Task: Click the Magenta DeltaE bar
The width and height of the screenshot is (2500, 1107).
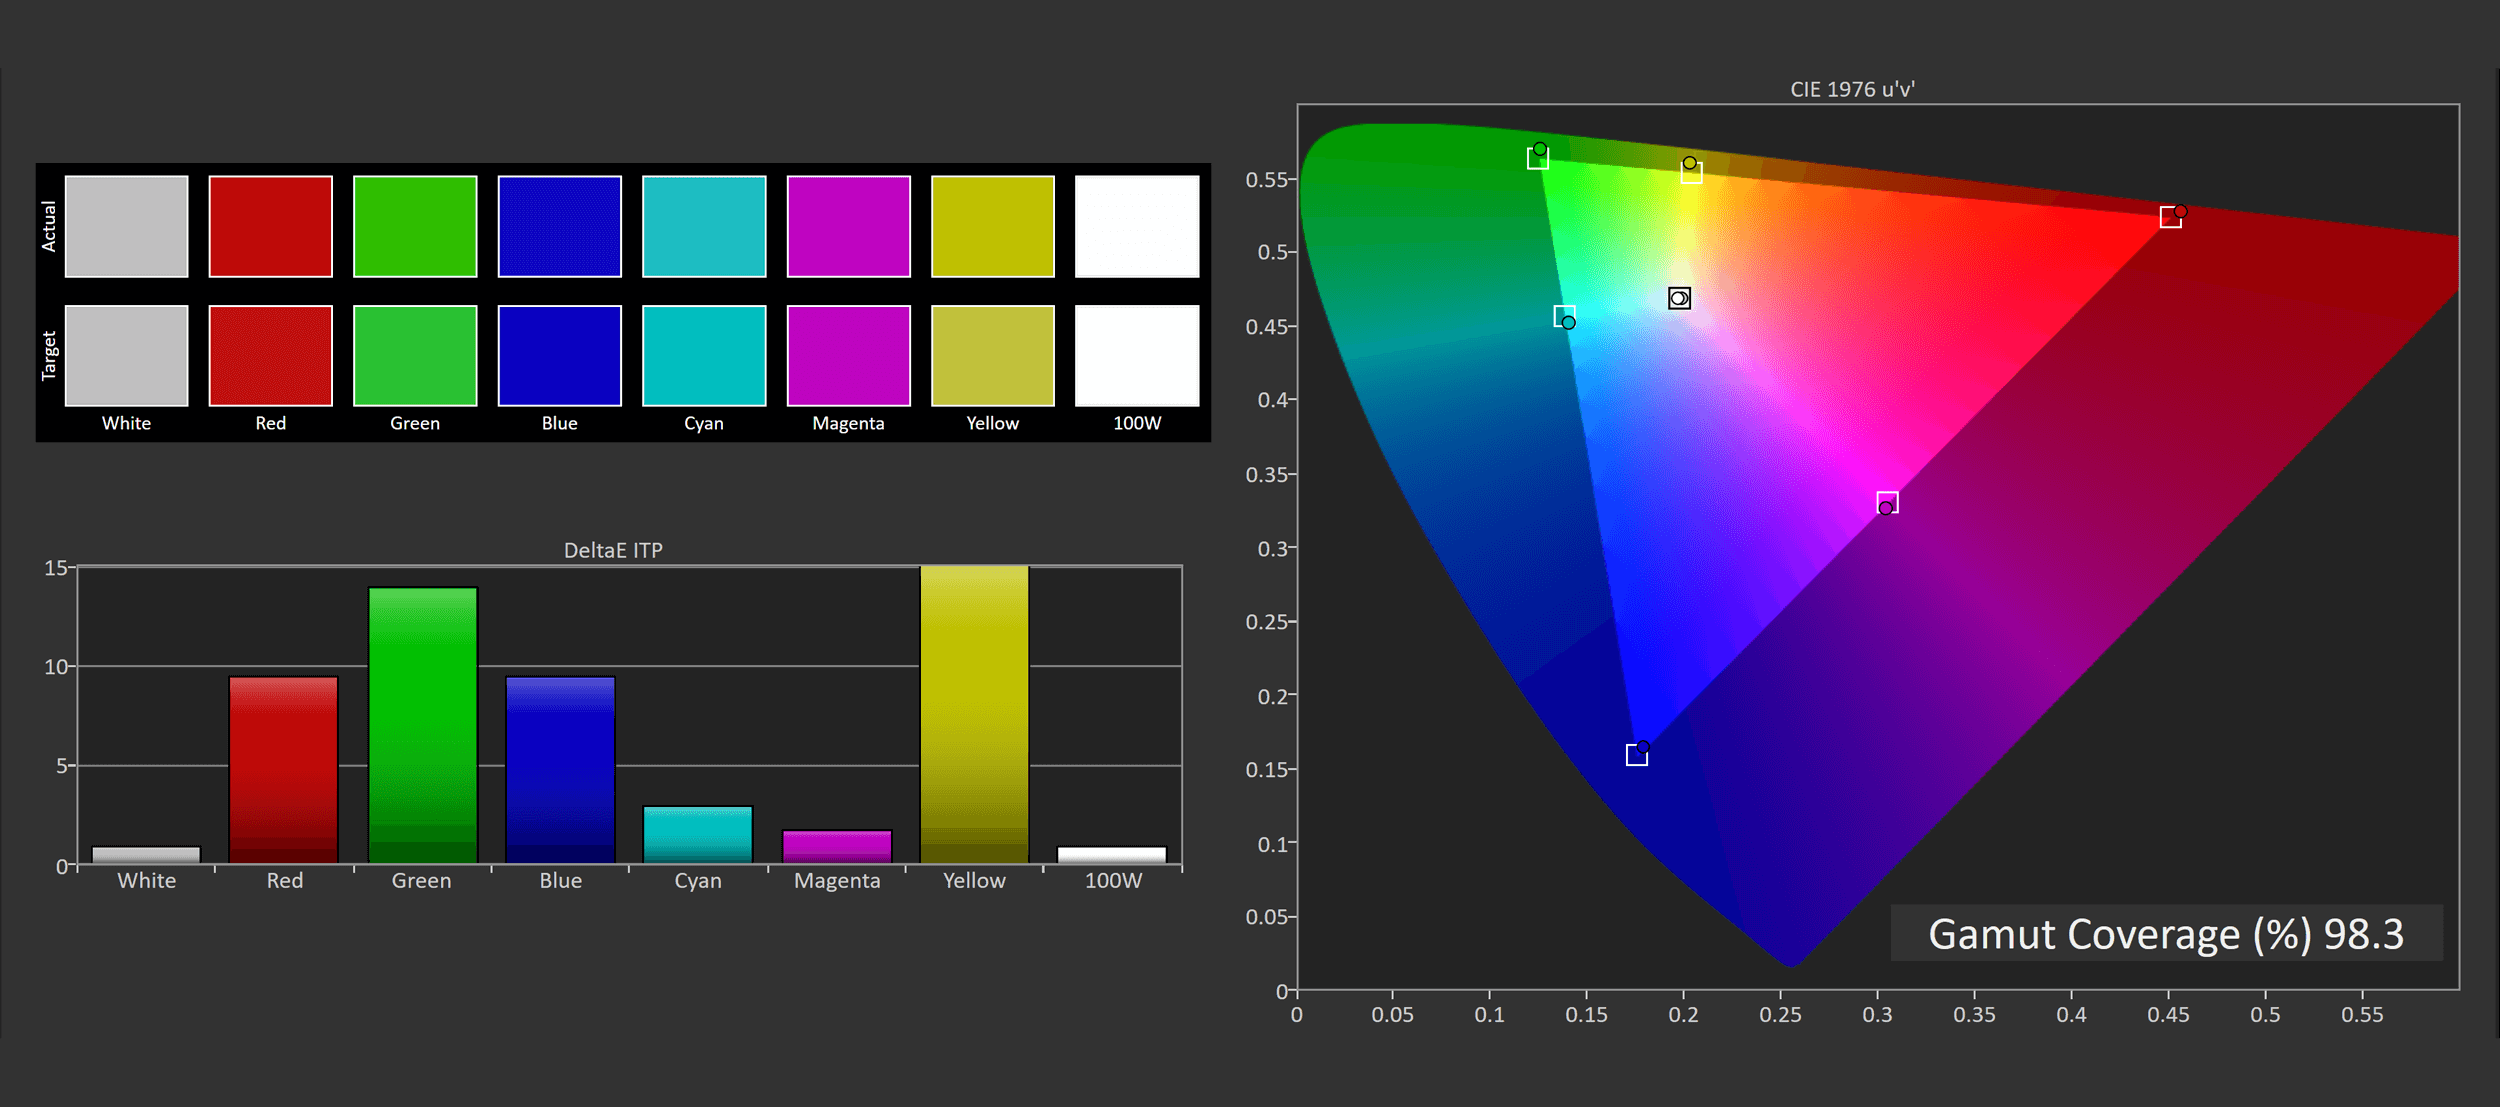Action: tap(836, 846)
